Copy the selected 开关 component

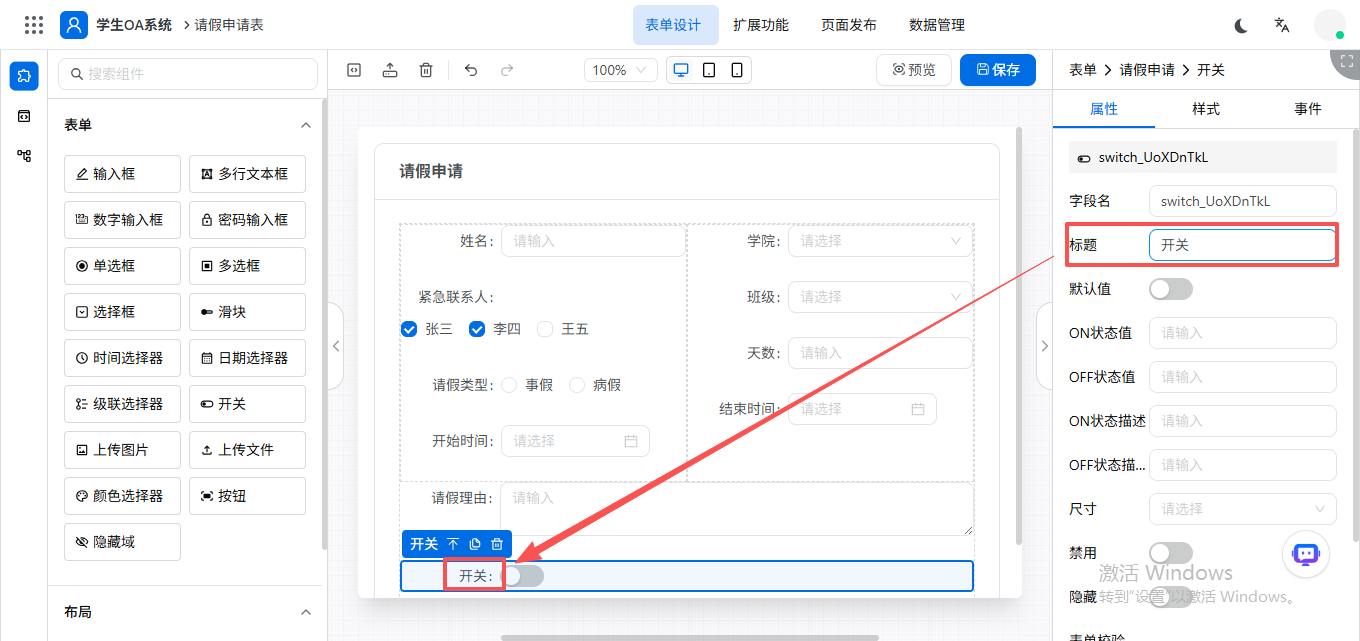coord(475,544)
